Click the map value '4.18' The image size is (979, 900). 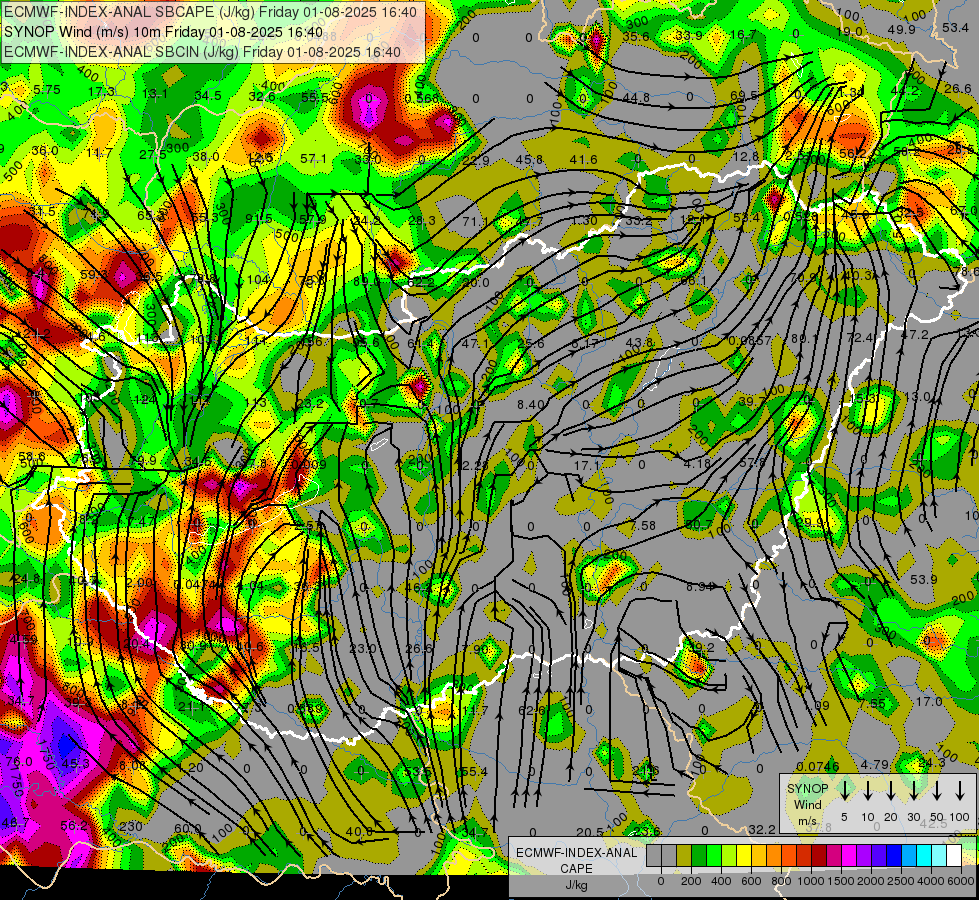(697, 464)
